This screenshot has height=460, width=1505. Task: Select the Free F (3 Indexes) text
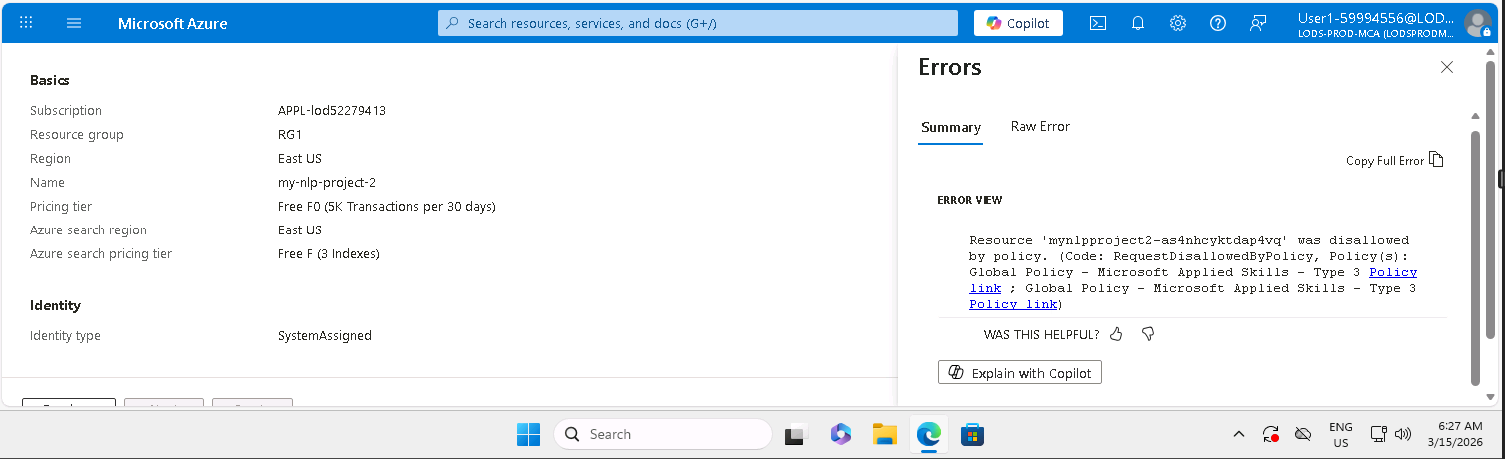329,254
